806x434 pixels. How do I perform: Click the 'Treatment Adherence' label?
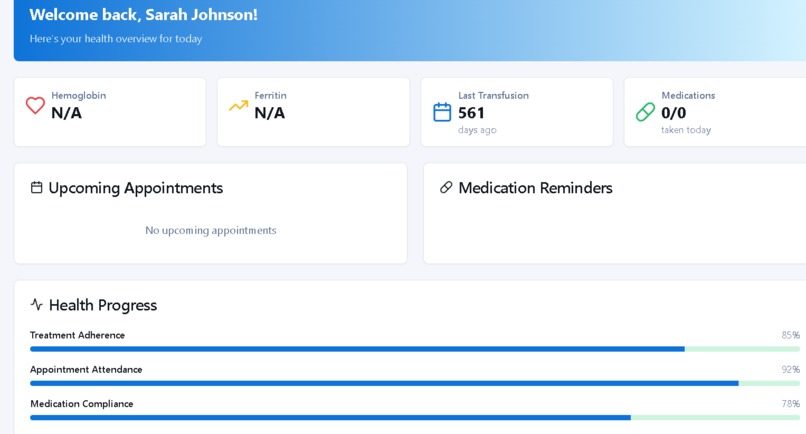click(x=77, y=335)
